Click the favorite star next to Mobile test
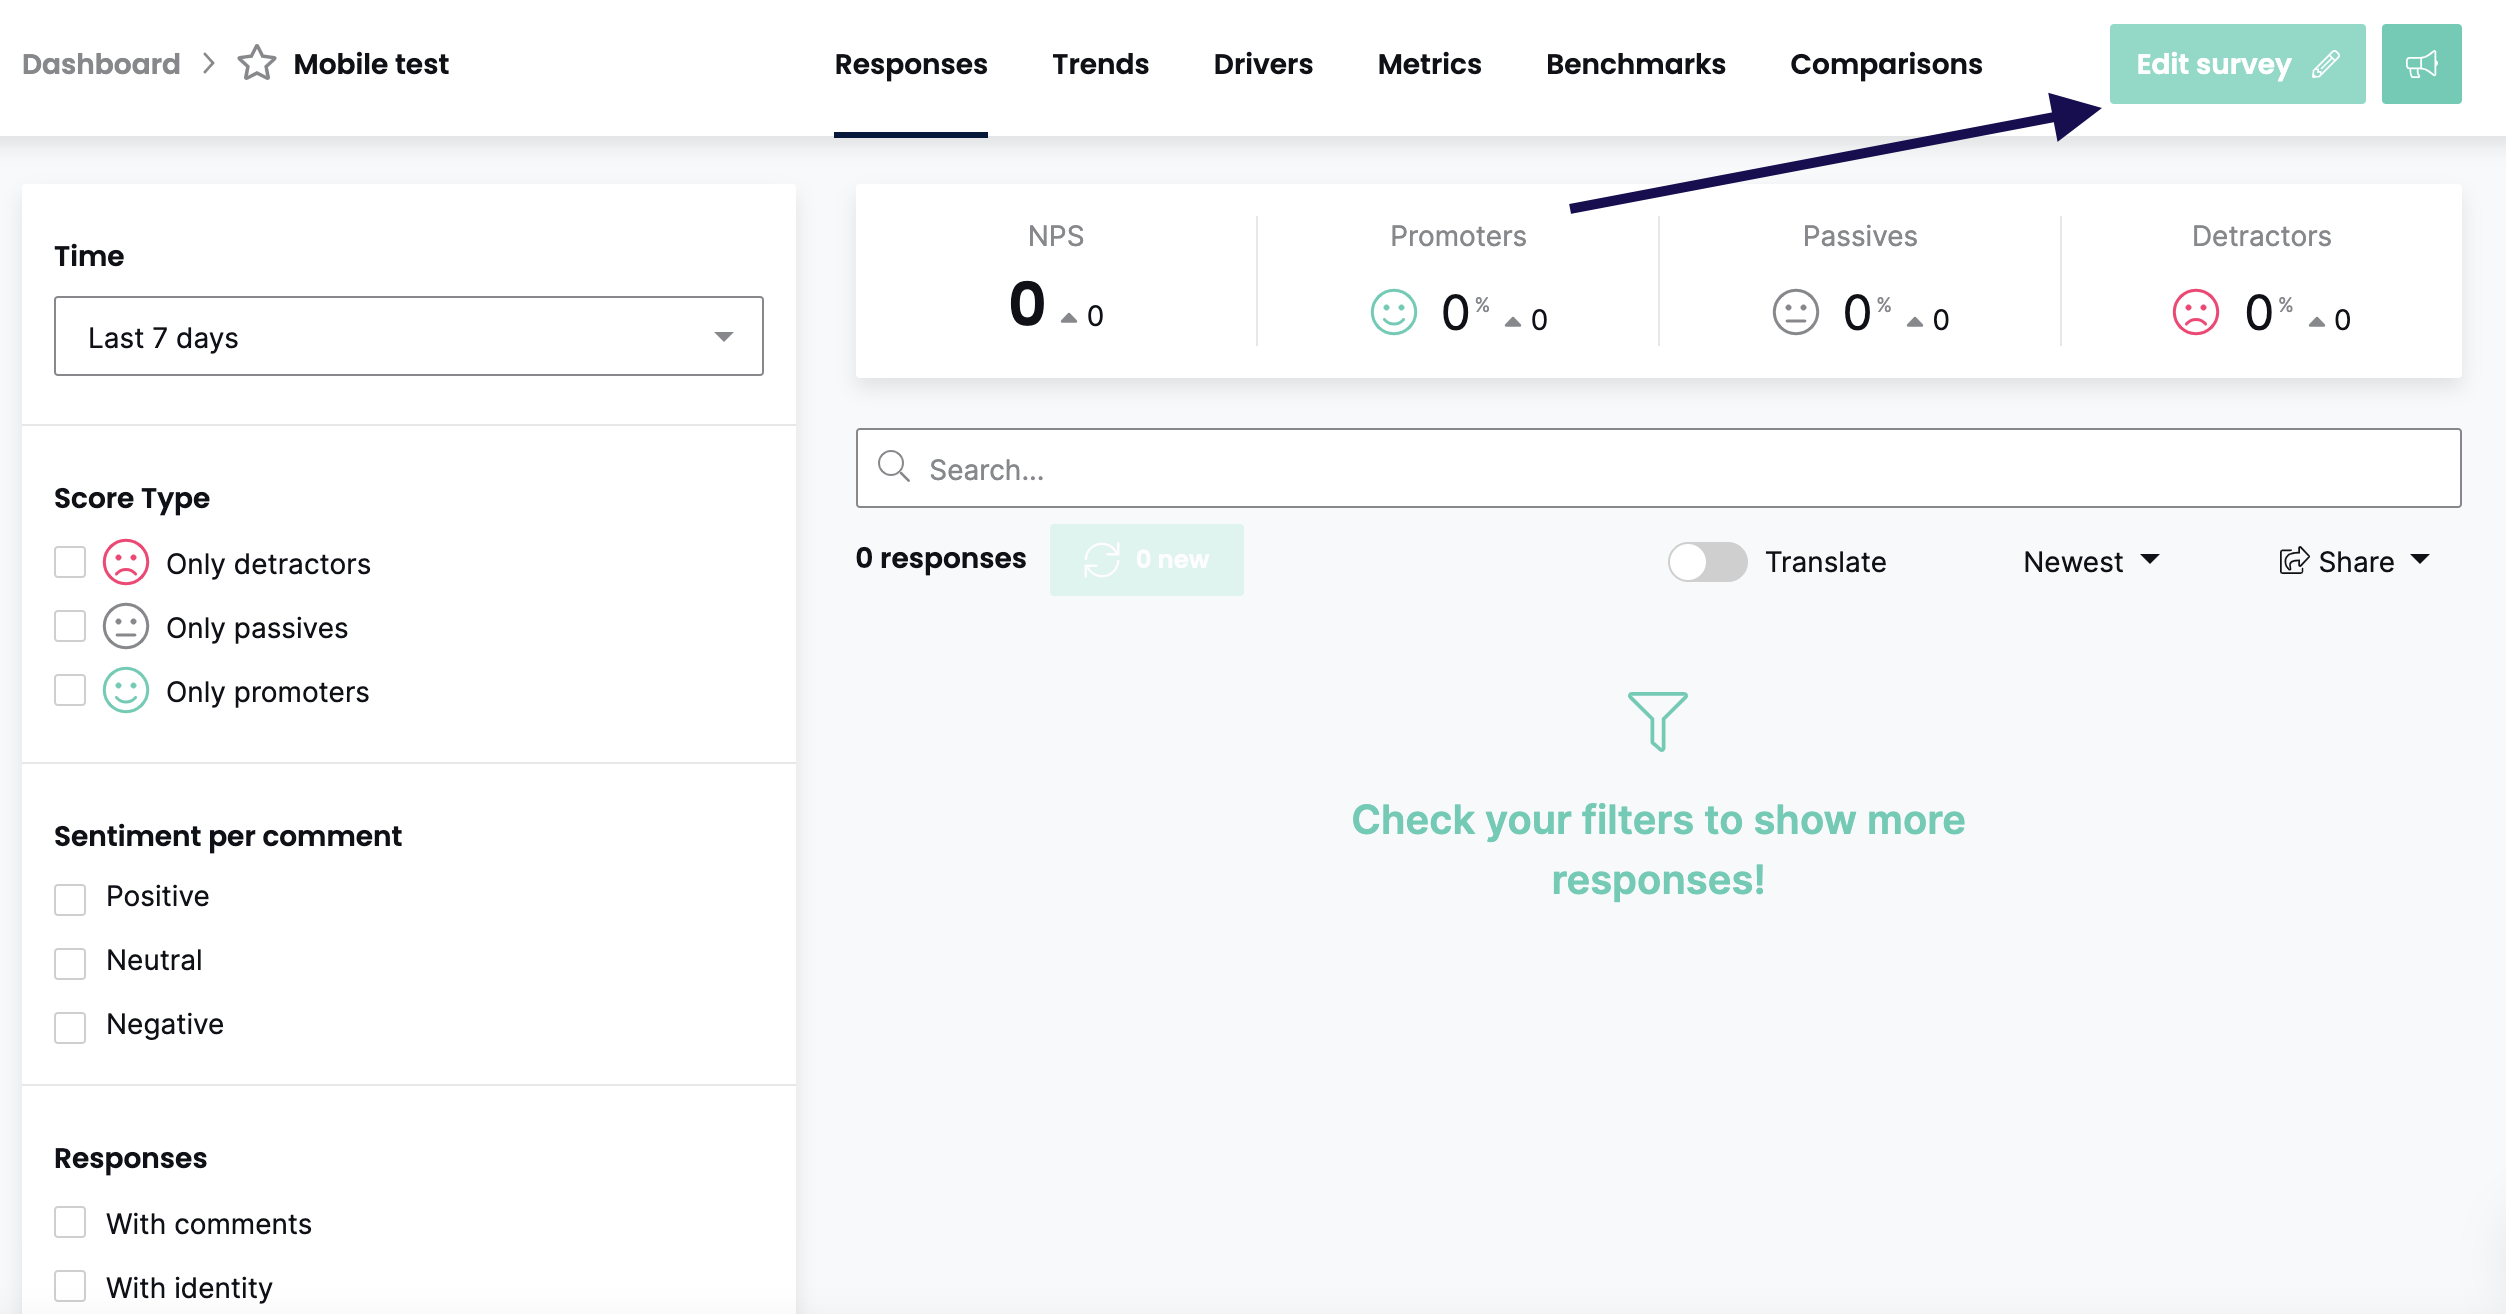This screenshot has height=1314, width=2506. click(x=256, y=64)
